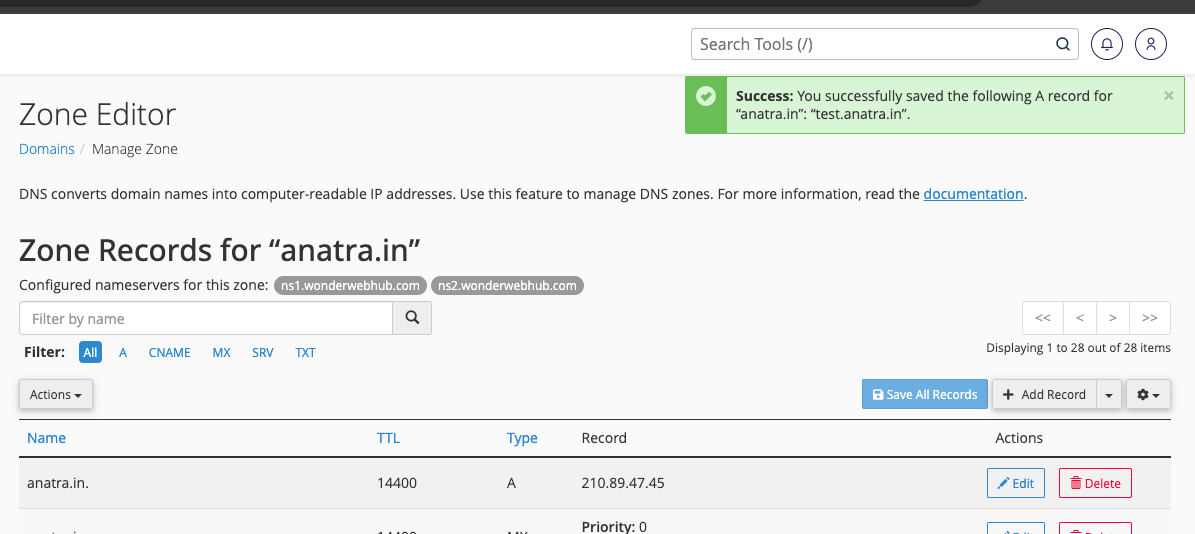Screen dimensions: 1195x534
Task: Click the search magnifier in Search Tools
Action: coord(1062,44)
